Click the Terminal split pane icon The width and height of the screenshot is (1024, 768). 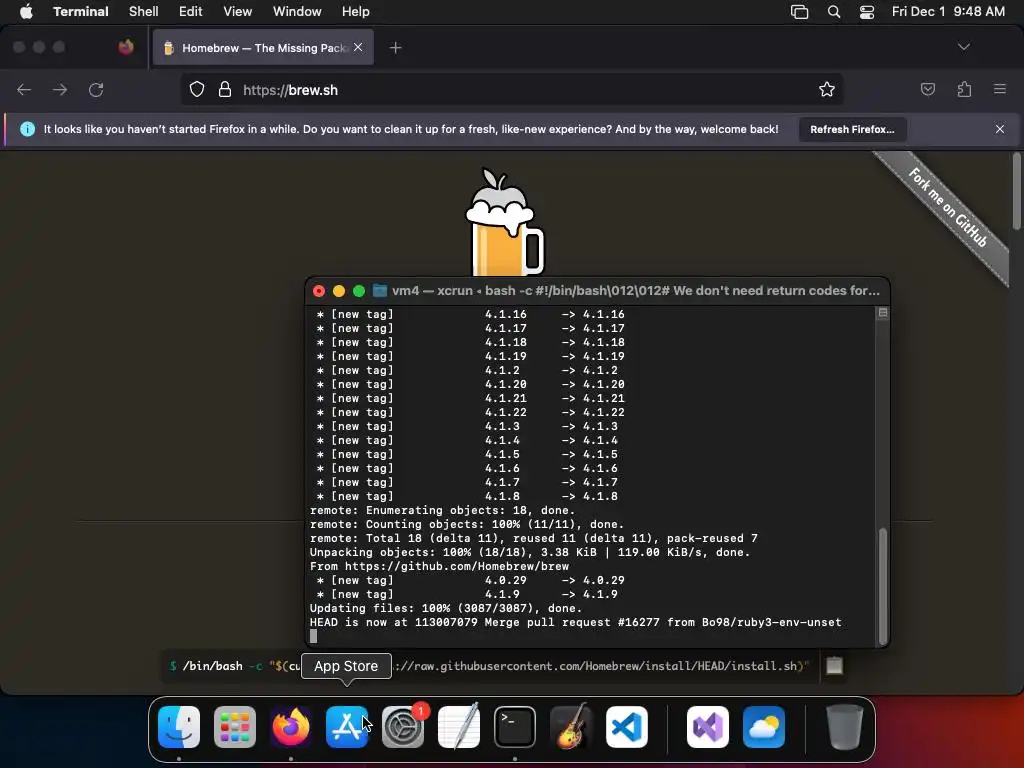[883, 313]
